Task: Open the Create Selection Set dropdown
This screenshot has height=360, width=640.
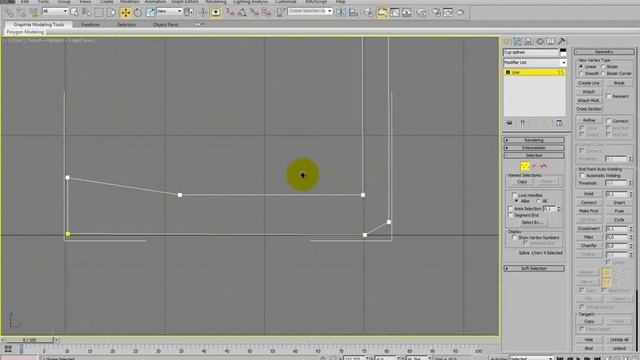Action: (x=310, y=11)
